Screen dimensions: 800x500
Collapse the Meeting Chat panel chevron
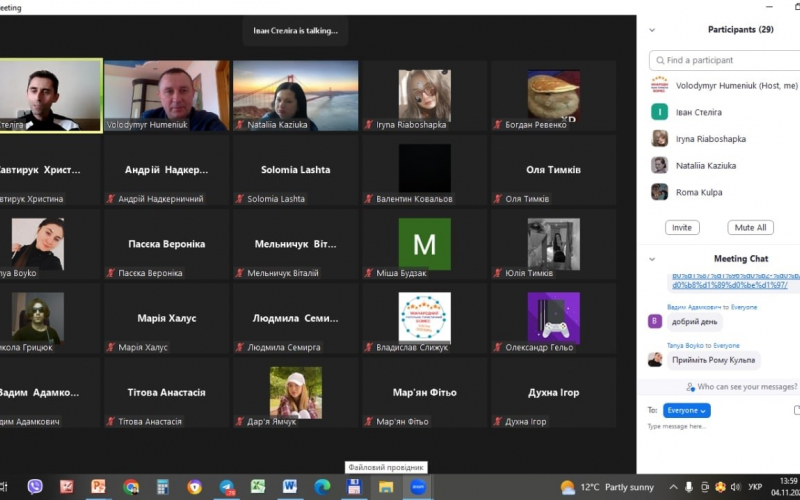tap(652, 259)
